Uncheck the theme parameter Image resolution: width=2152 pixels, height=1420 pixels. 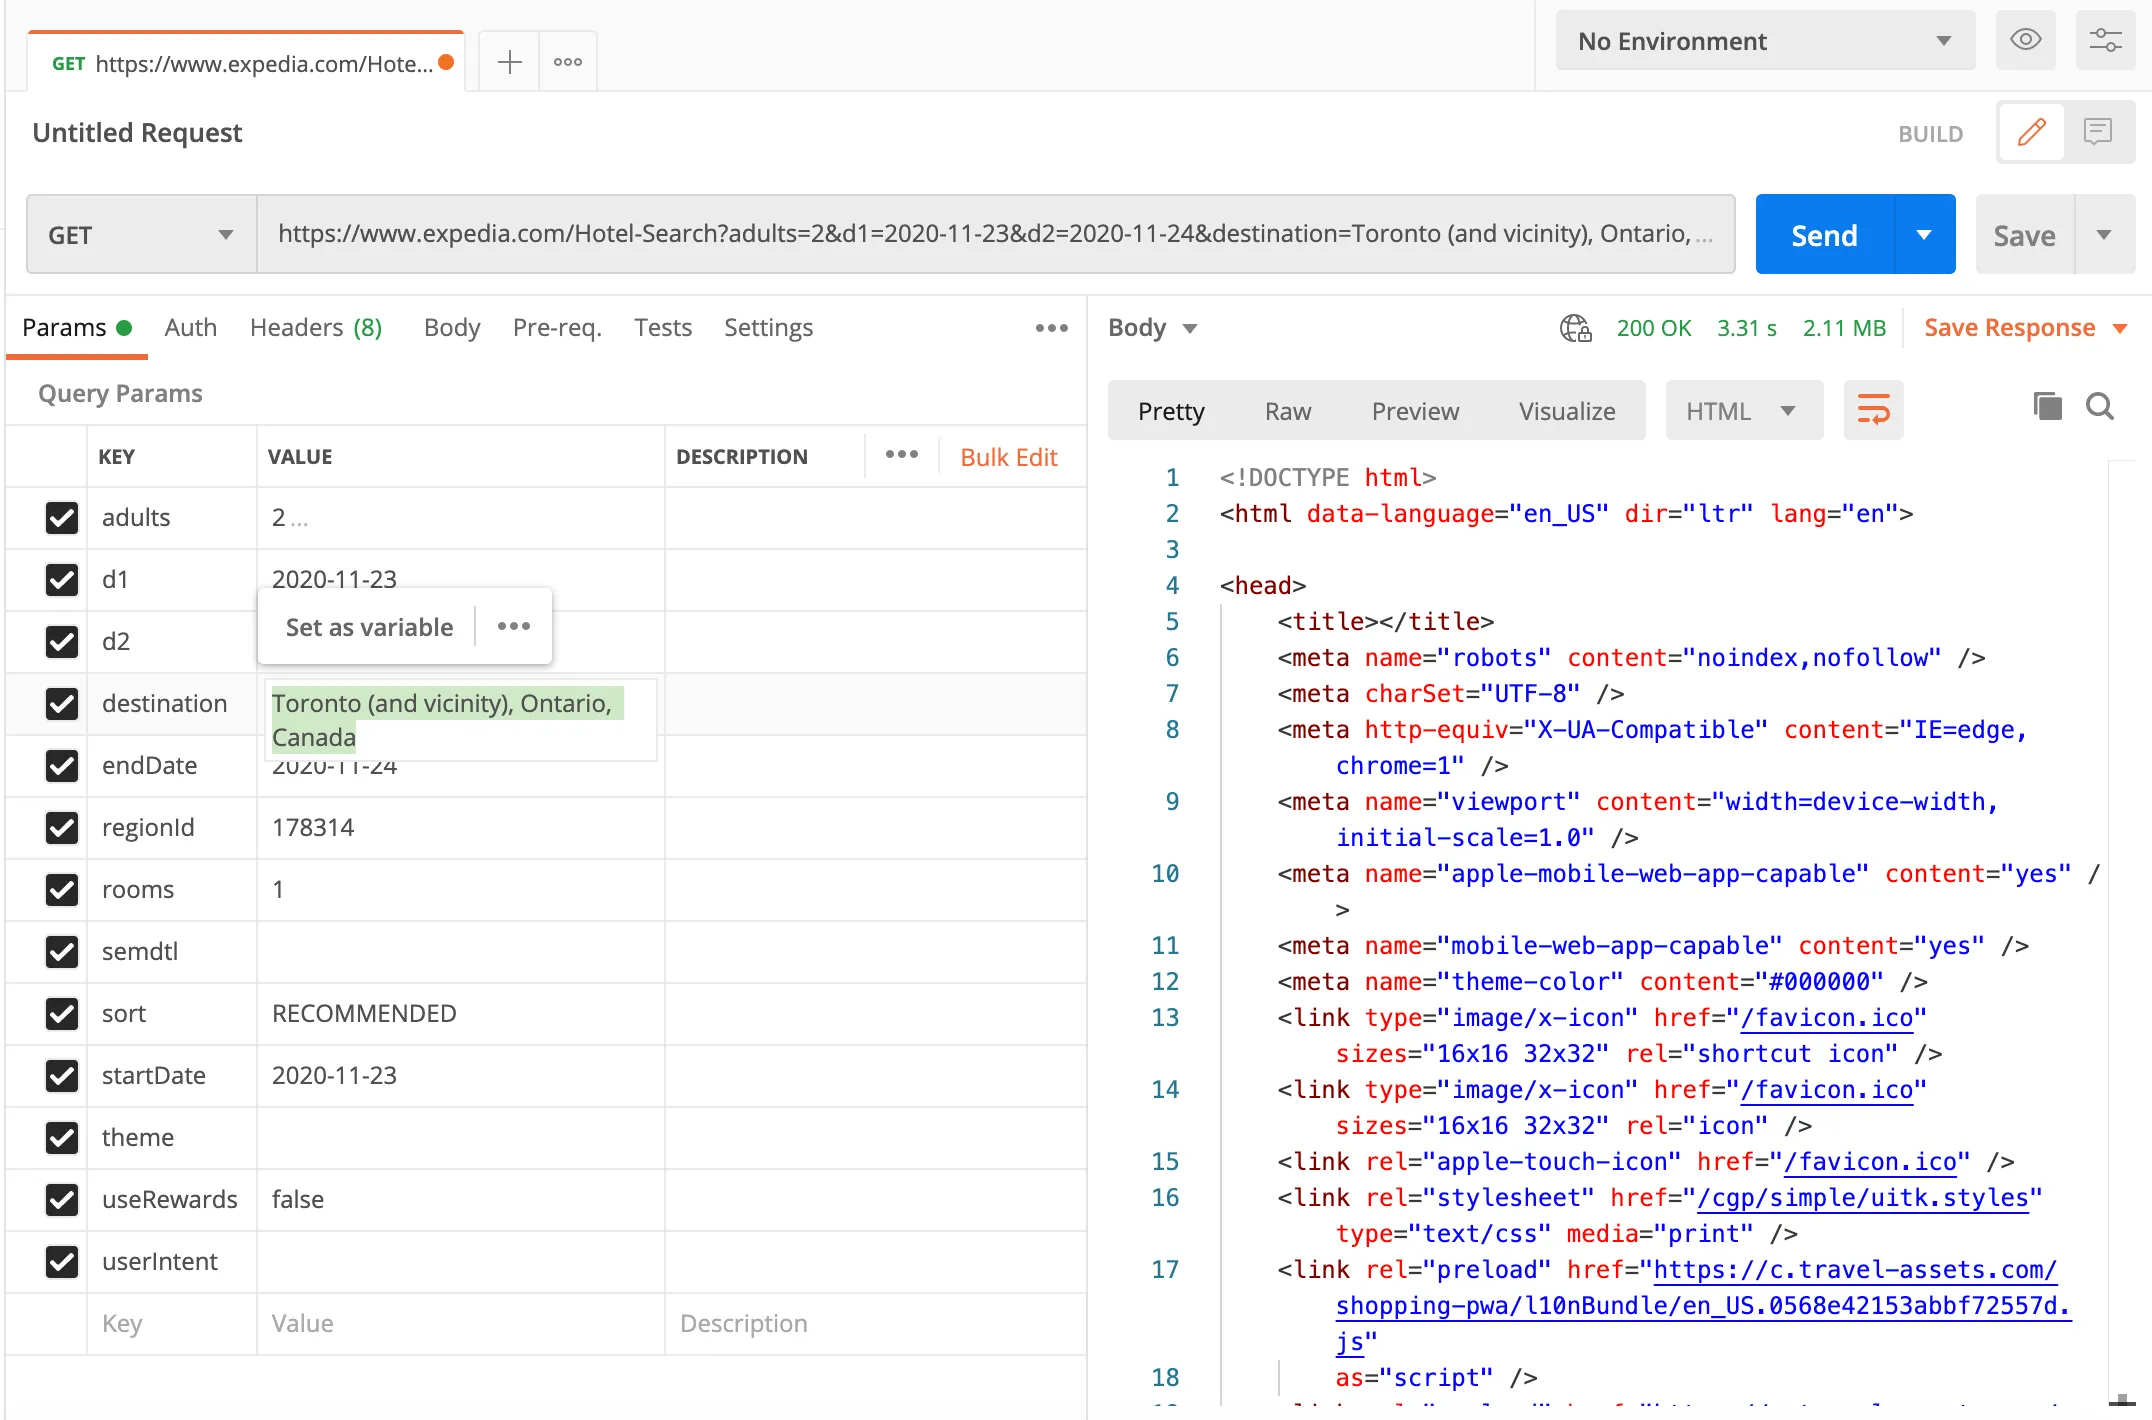[62, 1138]
